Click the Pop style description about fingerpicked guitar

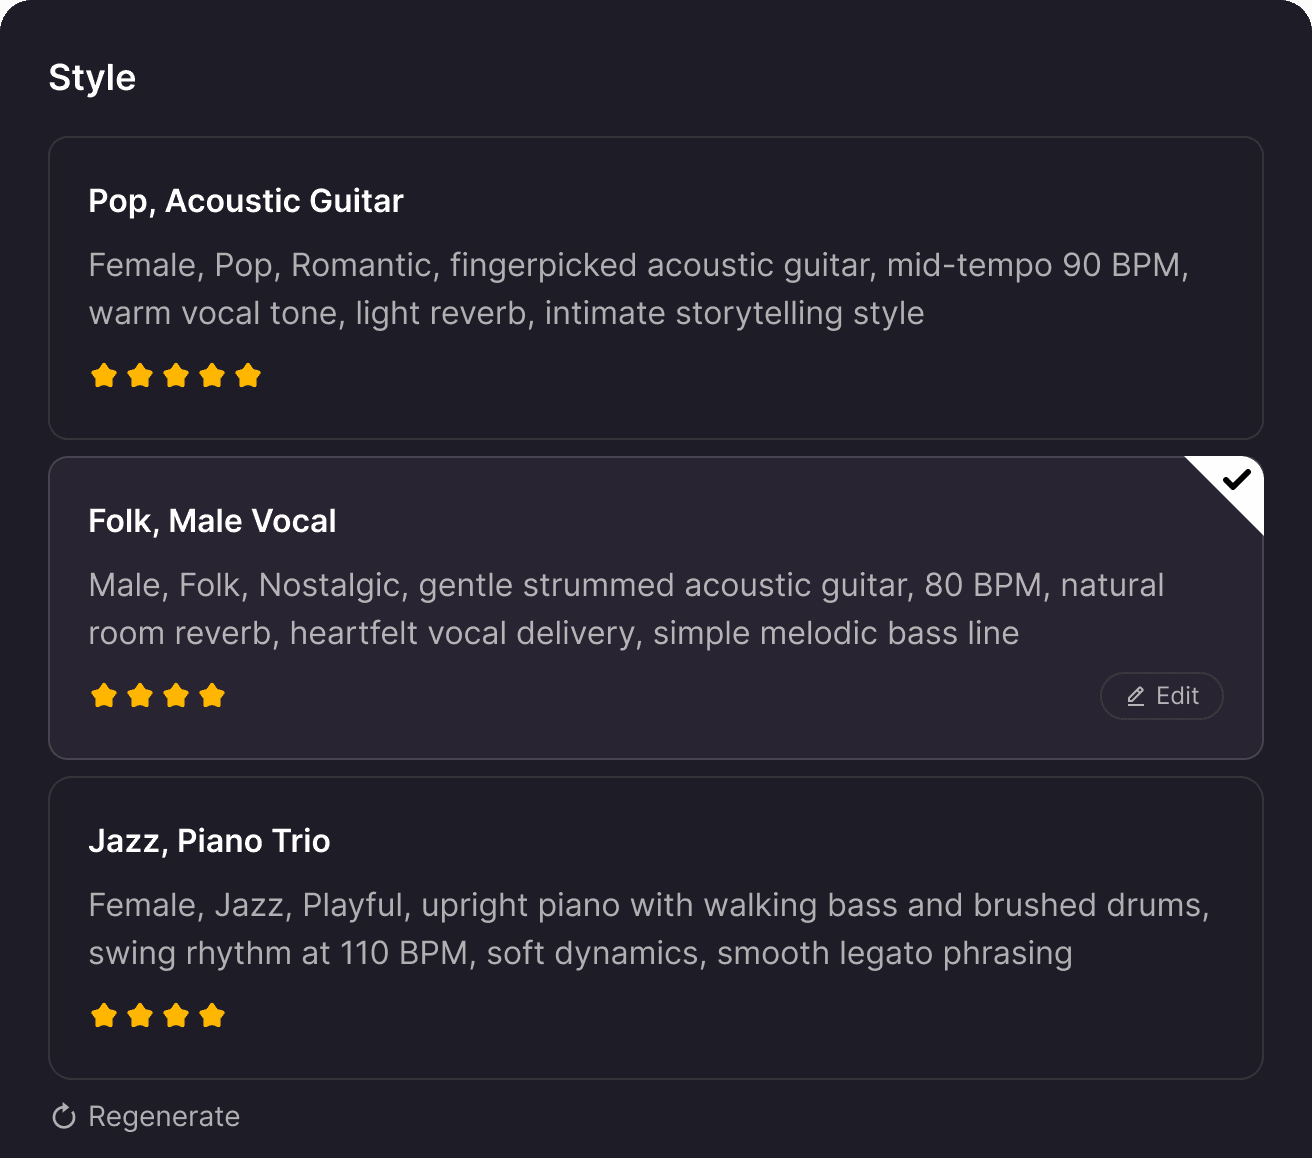pos(638,289)
